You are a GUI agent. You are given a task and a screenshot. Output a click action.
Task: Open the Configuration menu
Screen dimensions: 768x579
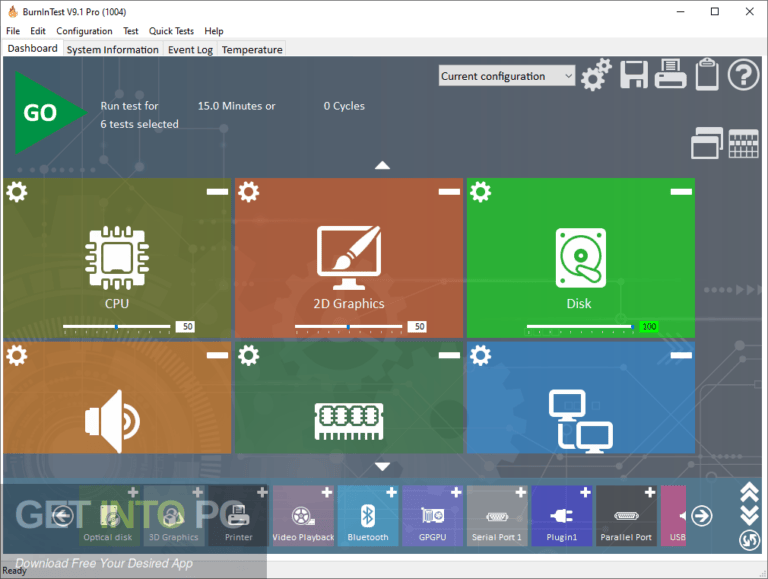[x=84, y=31]
